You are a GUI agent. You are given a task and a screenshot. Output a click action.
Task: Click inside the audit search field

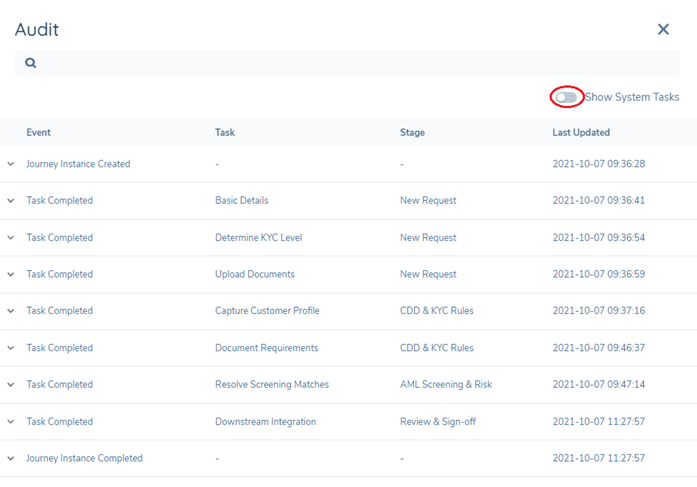[x=350, y=63]
